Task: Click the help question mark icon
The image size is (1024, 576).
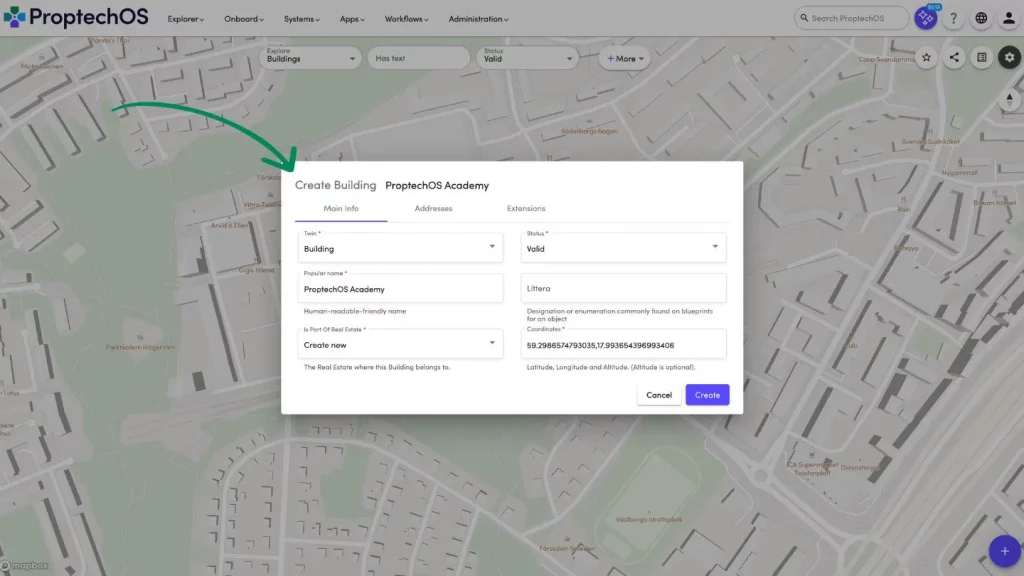Action: tap(954, 18)
